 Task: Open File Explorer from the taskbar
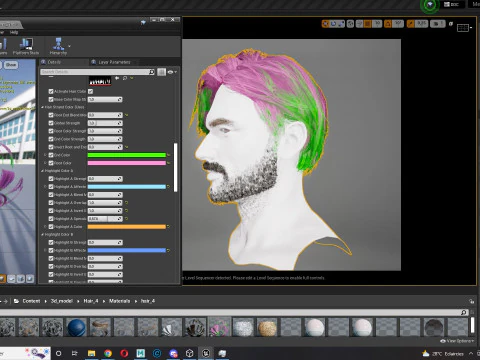click(91, 353)
